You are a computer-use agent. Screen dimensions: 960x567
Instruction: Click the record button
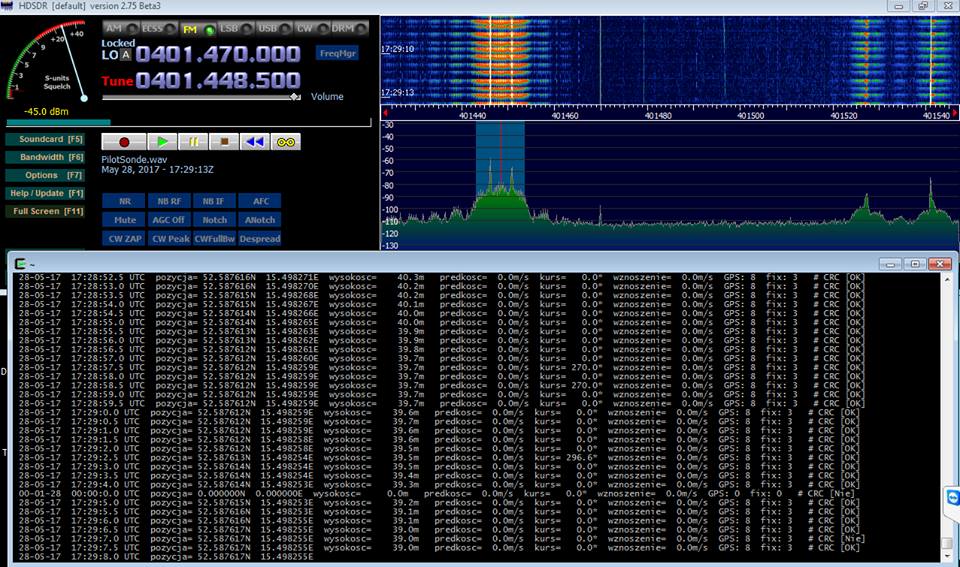[124, 142]
